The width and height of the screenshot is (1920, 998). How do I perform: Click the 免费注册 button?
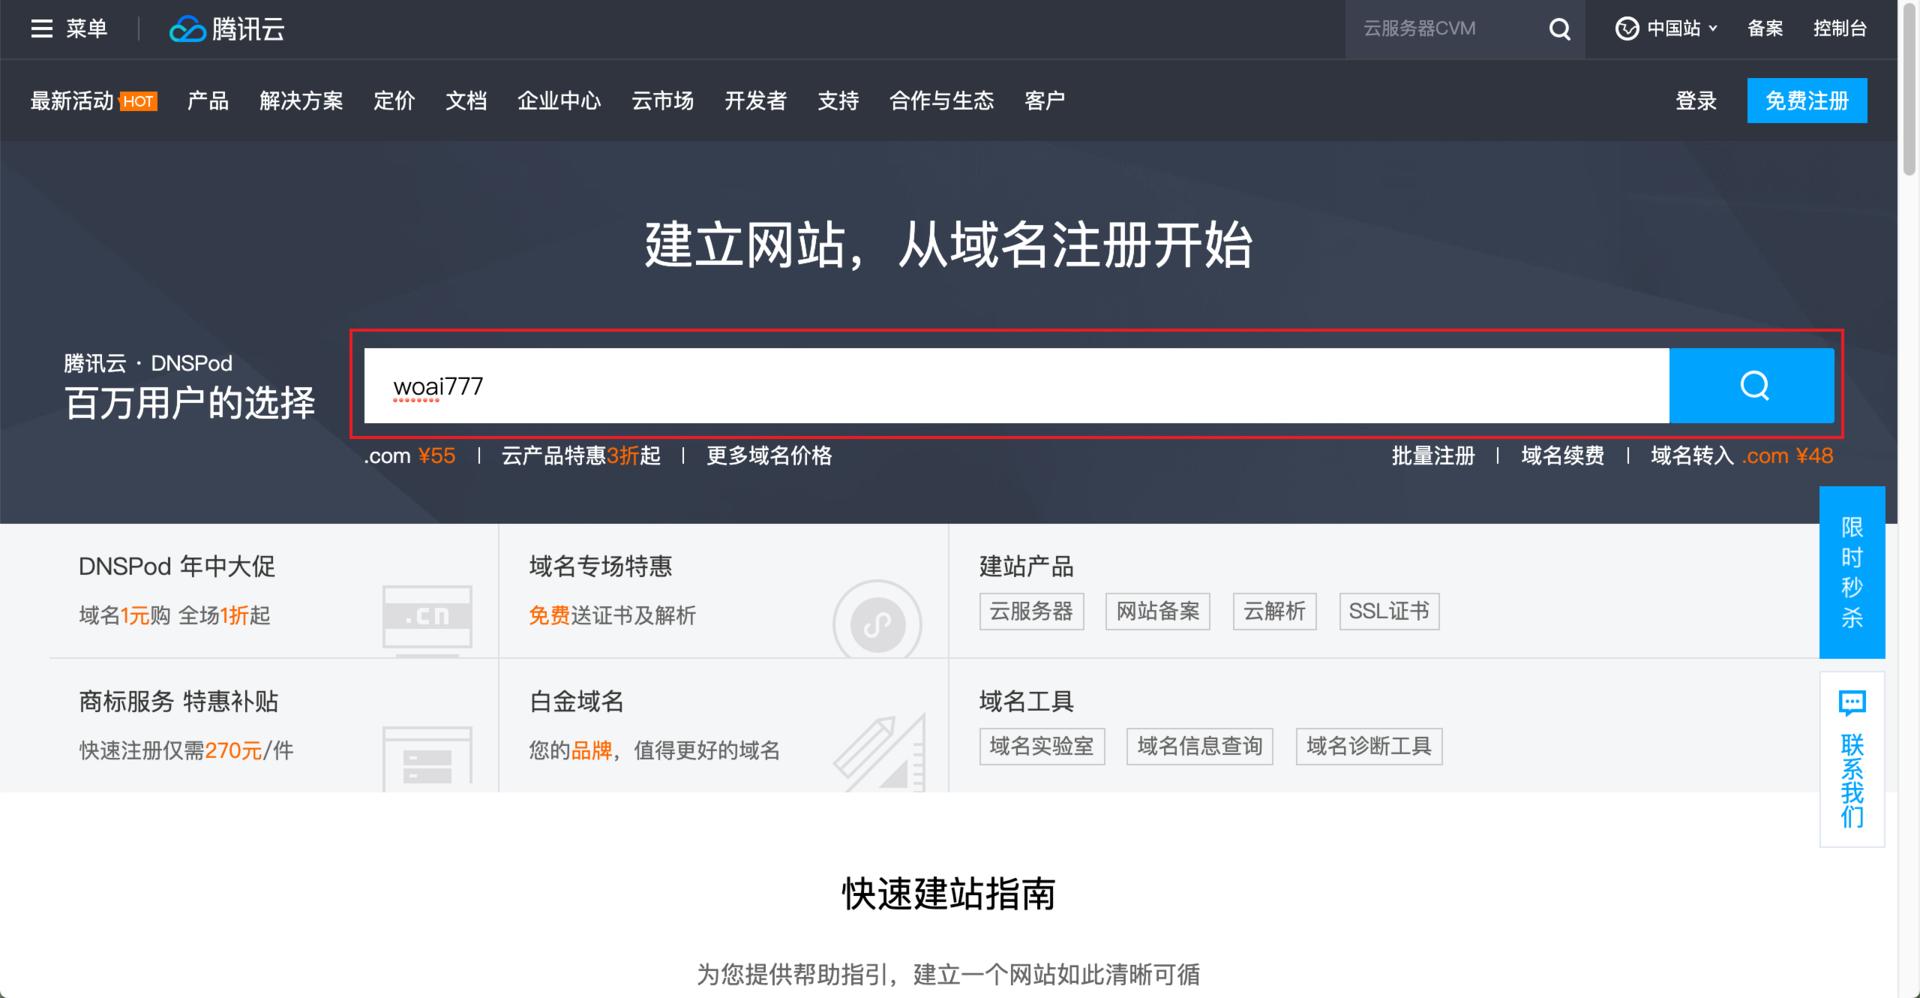coord(1806,100)
